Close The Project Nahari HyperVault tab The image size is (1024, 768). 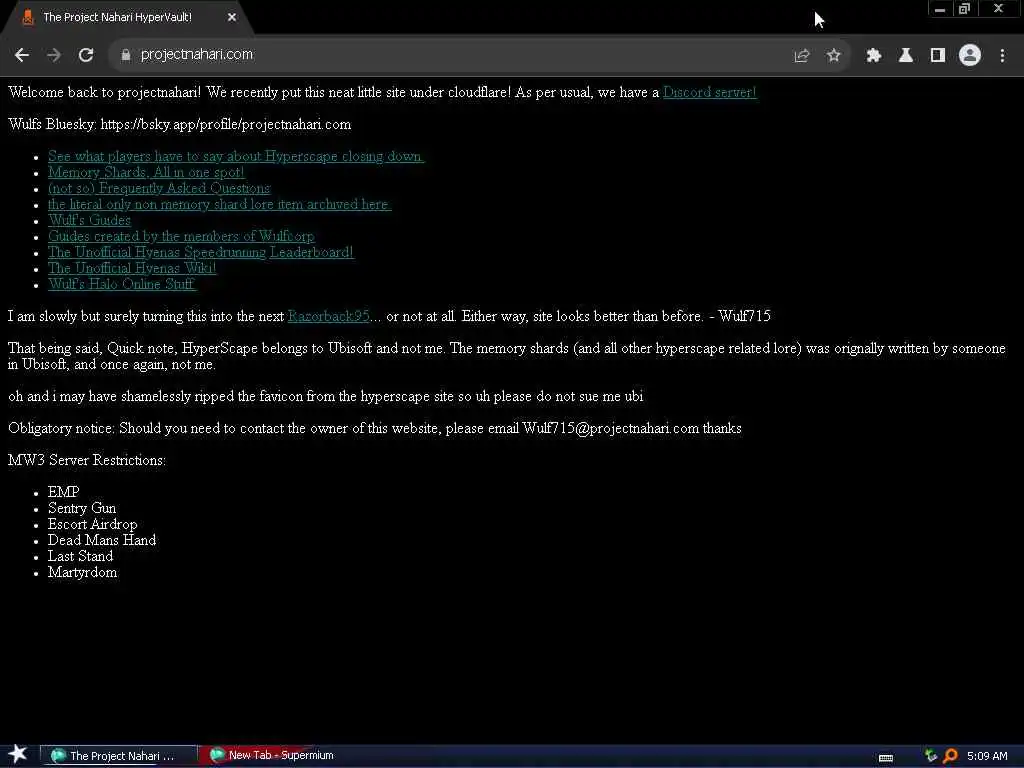(x=232, y=18)
